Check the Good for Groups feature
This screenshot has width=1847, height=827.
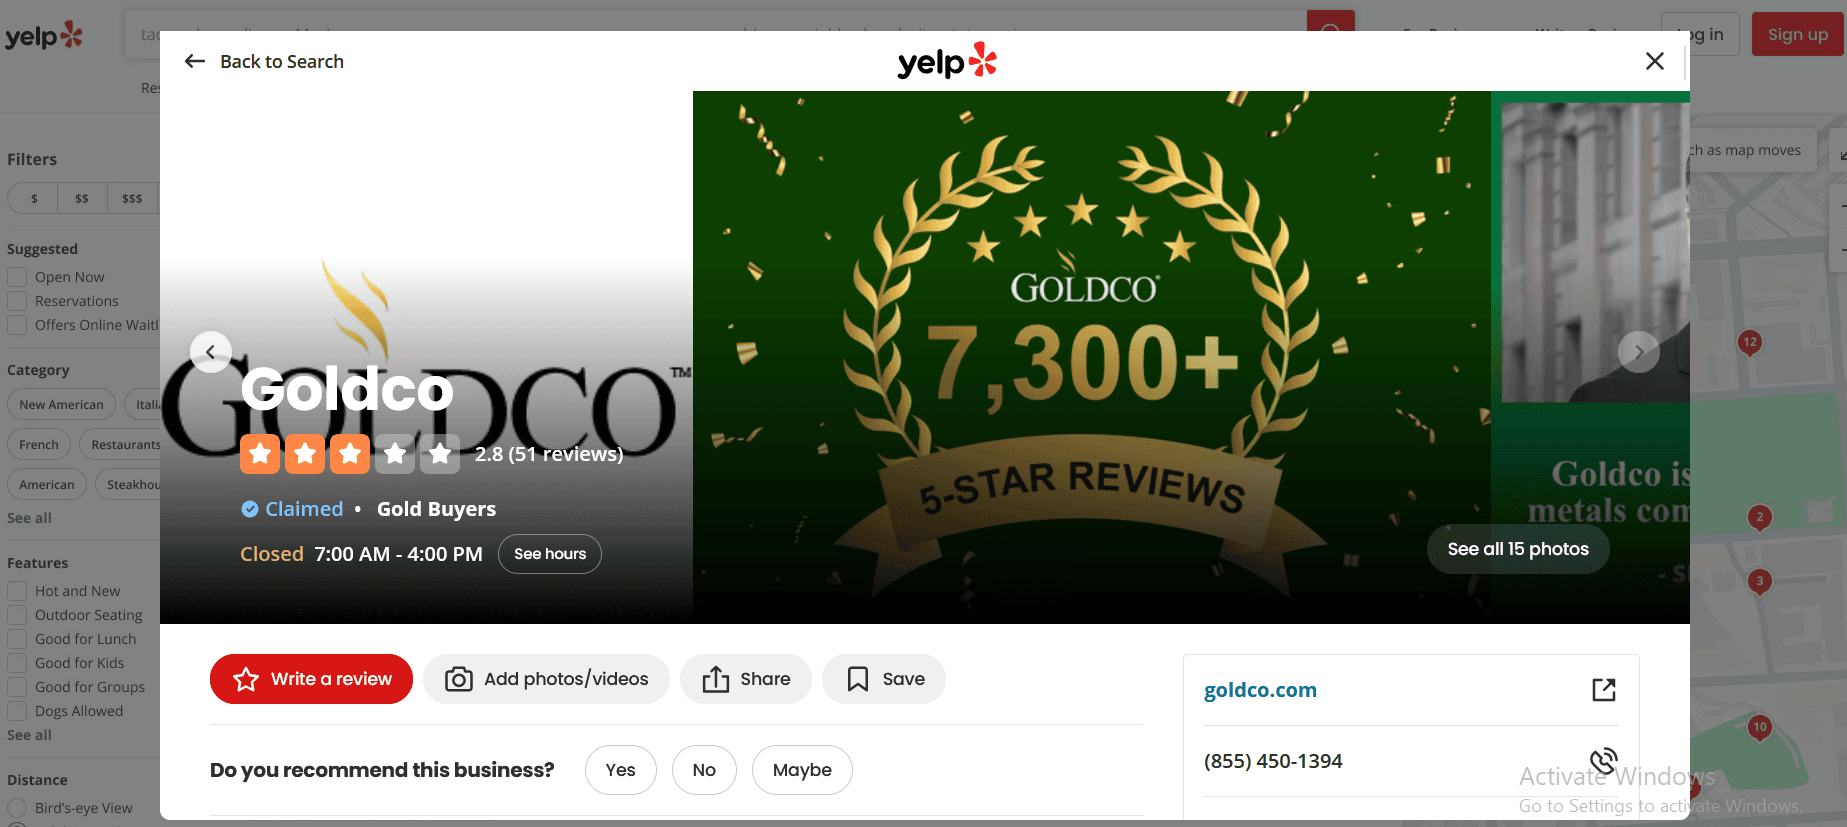tap(17, 687)
